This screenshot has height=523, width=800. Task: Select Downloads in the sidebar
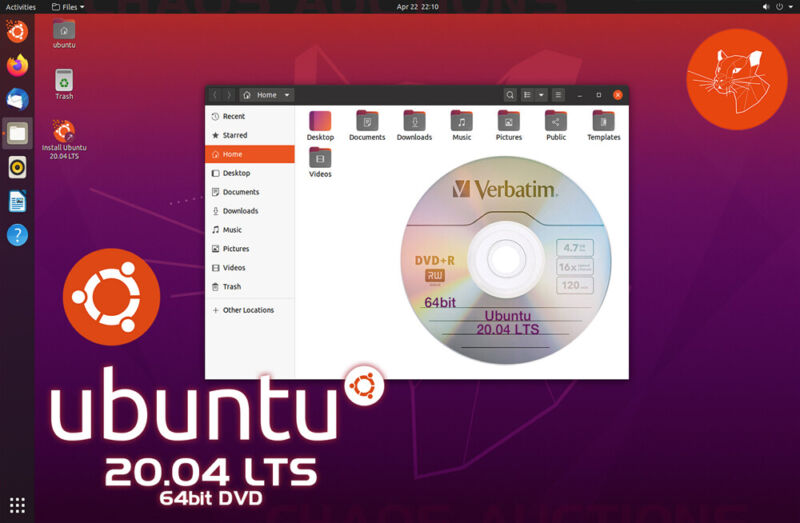click(x=250, y=211)
